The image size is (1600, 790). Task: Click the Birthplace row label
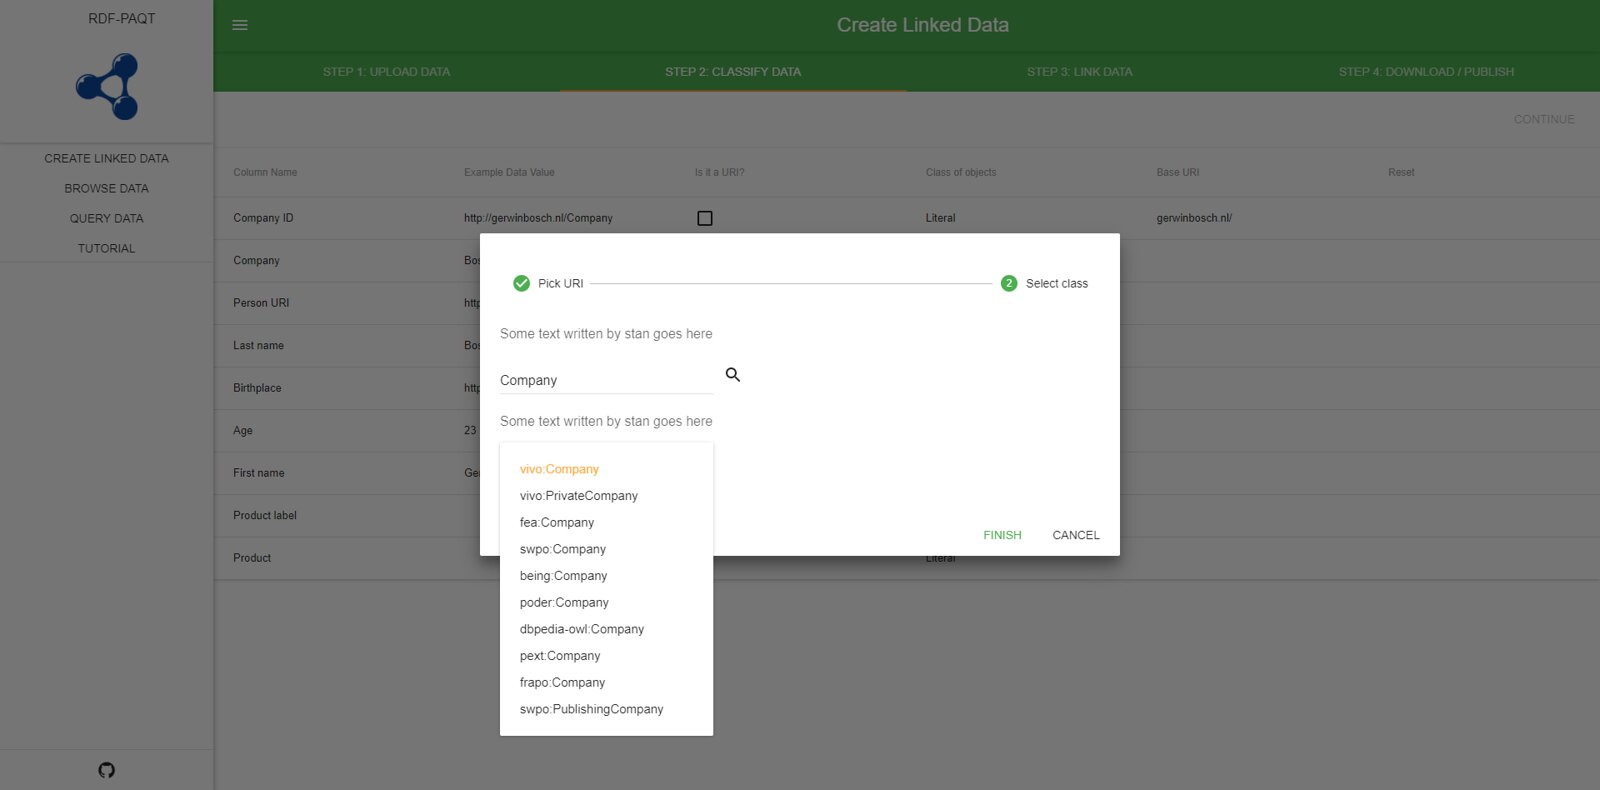click(x=257, y=388)
